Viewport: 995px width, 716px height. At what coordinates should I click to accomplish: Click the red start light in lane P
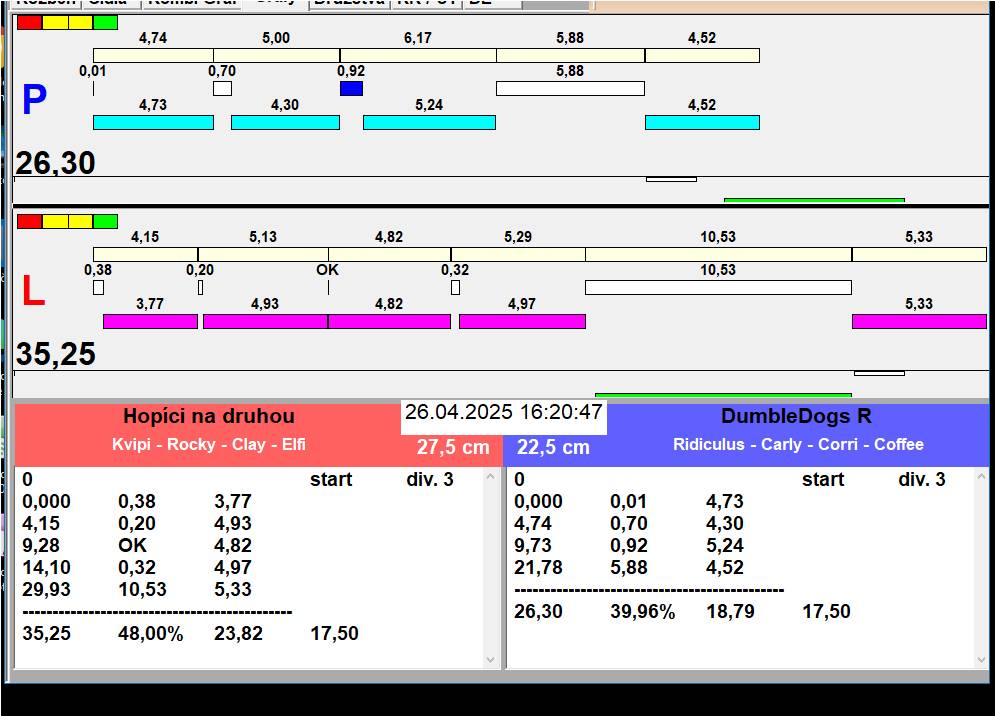(x=29, y=22)
